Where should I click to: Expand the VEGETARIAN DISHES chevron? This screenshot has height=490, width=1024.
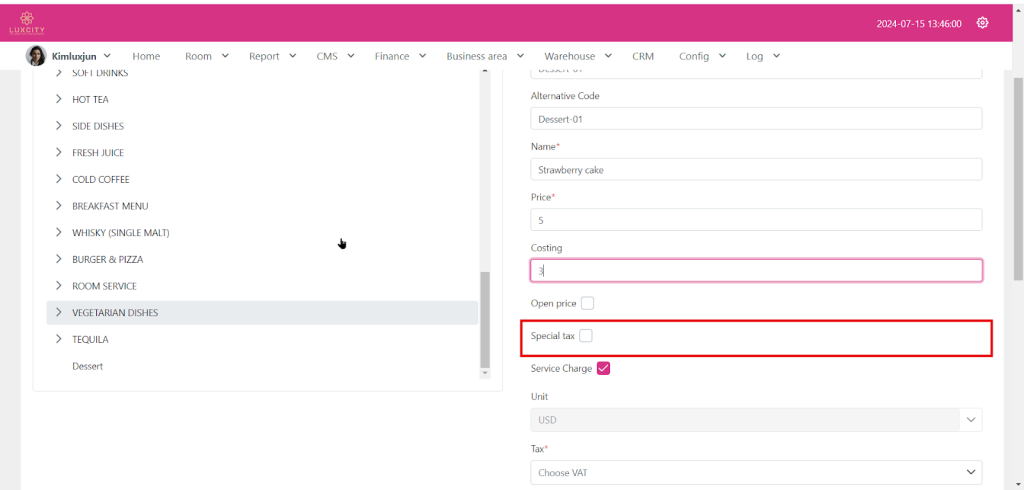pyautogui.click(x=59, y=313)
